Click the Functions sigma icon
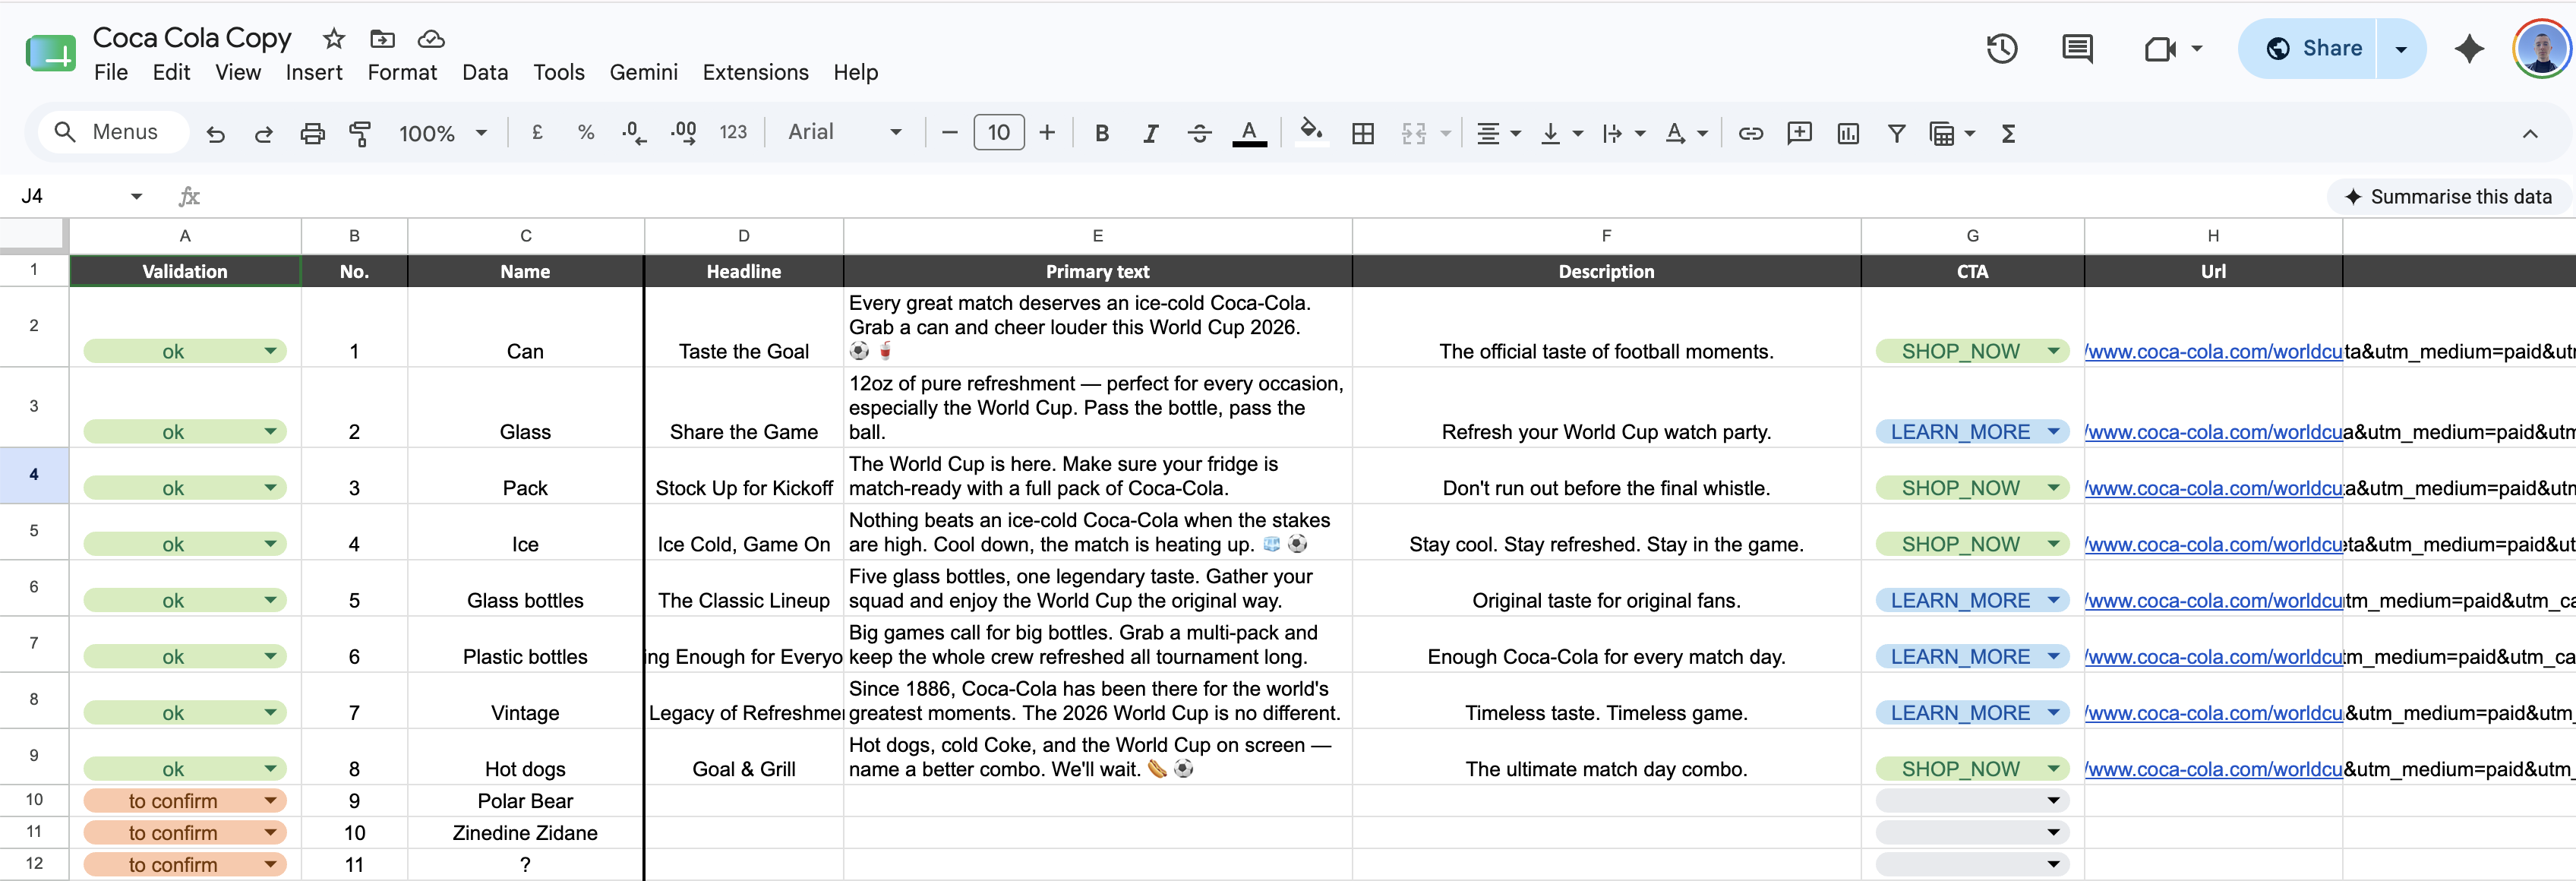2576x881 pixels. 2008,133
